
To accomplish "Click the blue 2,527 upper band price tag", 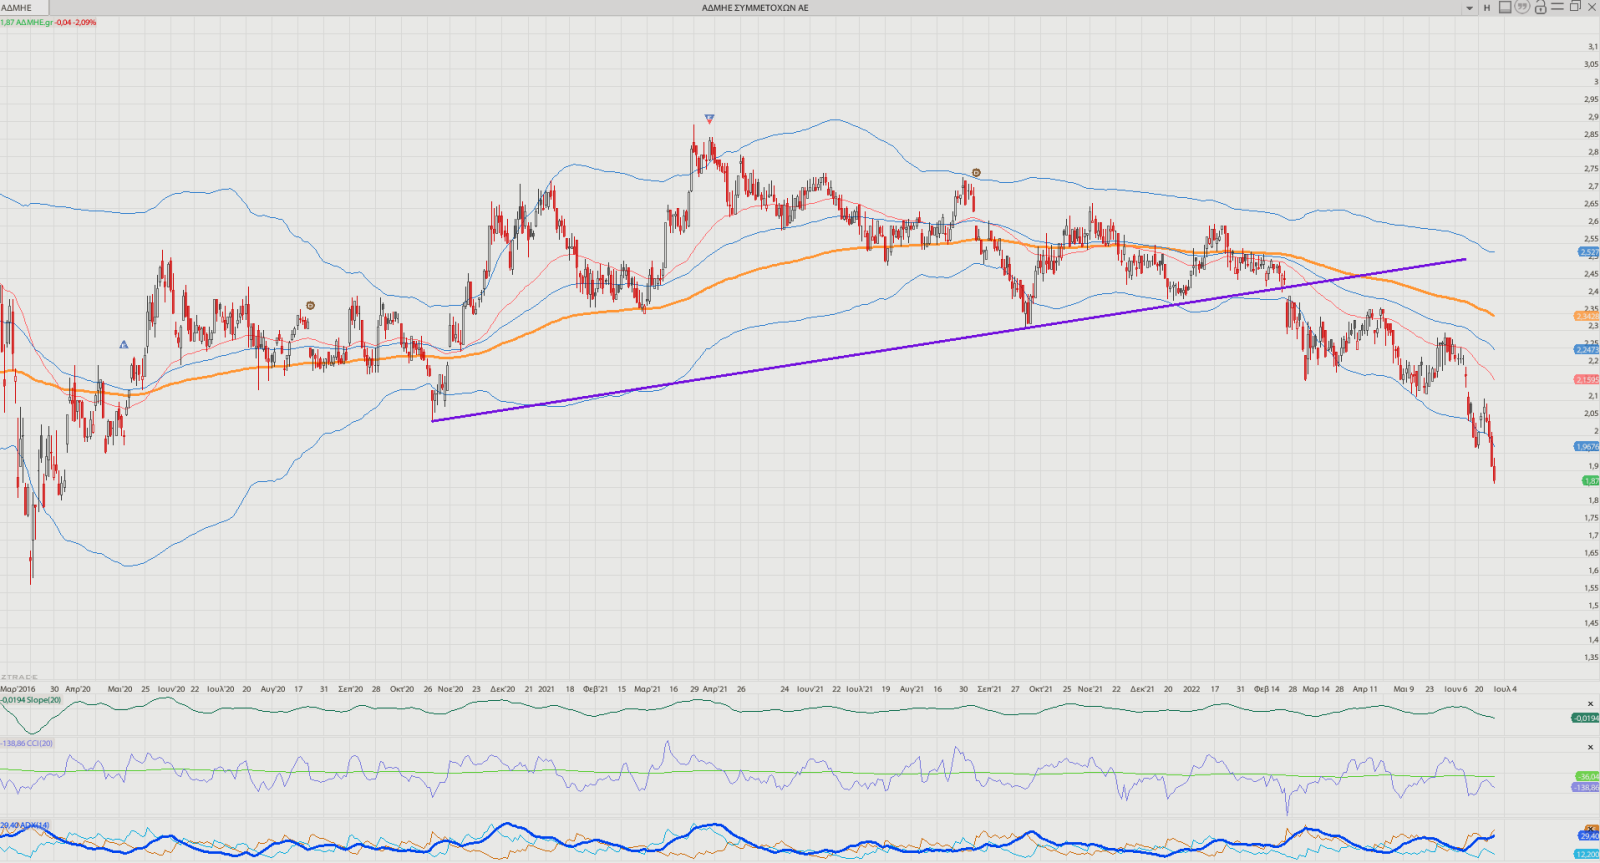I will point(1588,252).
